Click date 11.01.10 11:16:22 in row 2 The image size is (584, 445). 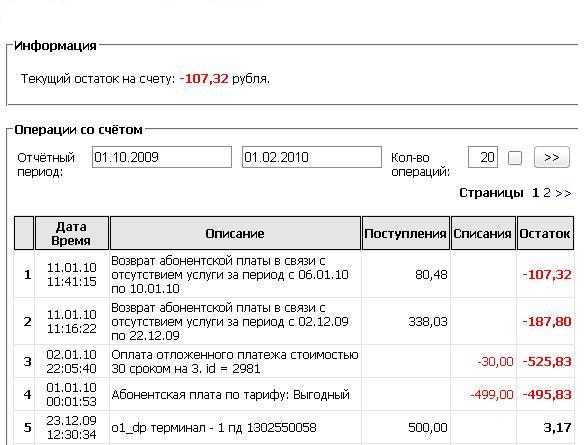coord(72,321)
